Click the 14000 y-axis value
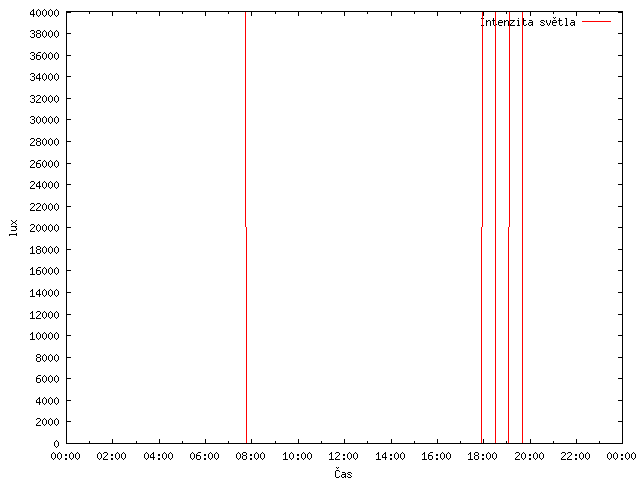 pyautogui.click(x=44, y=293)
